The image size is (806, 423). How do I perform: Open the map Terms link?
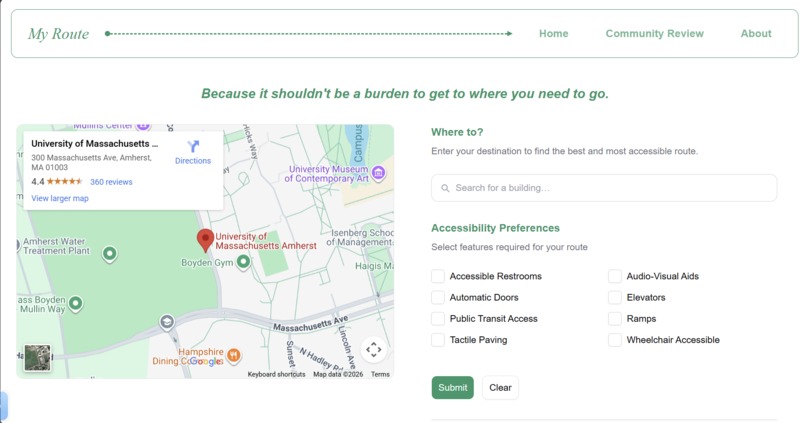(380, 374)
